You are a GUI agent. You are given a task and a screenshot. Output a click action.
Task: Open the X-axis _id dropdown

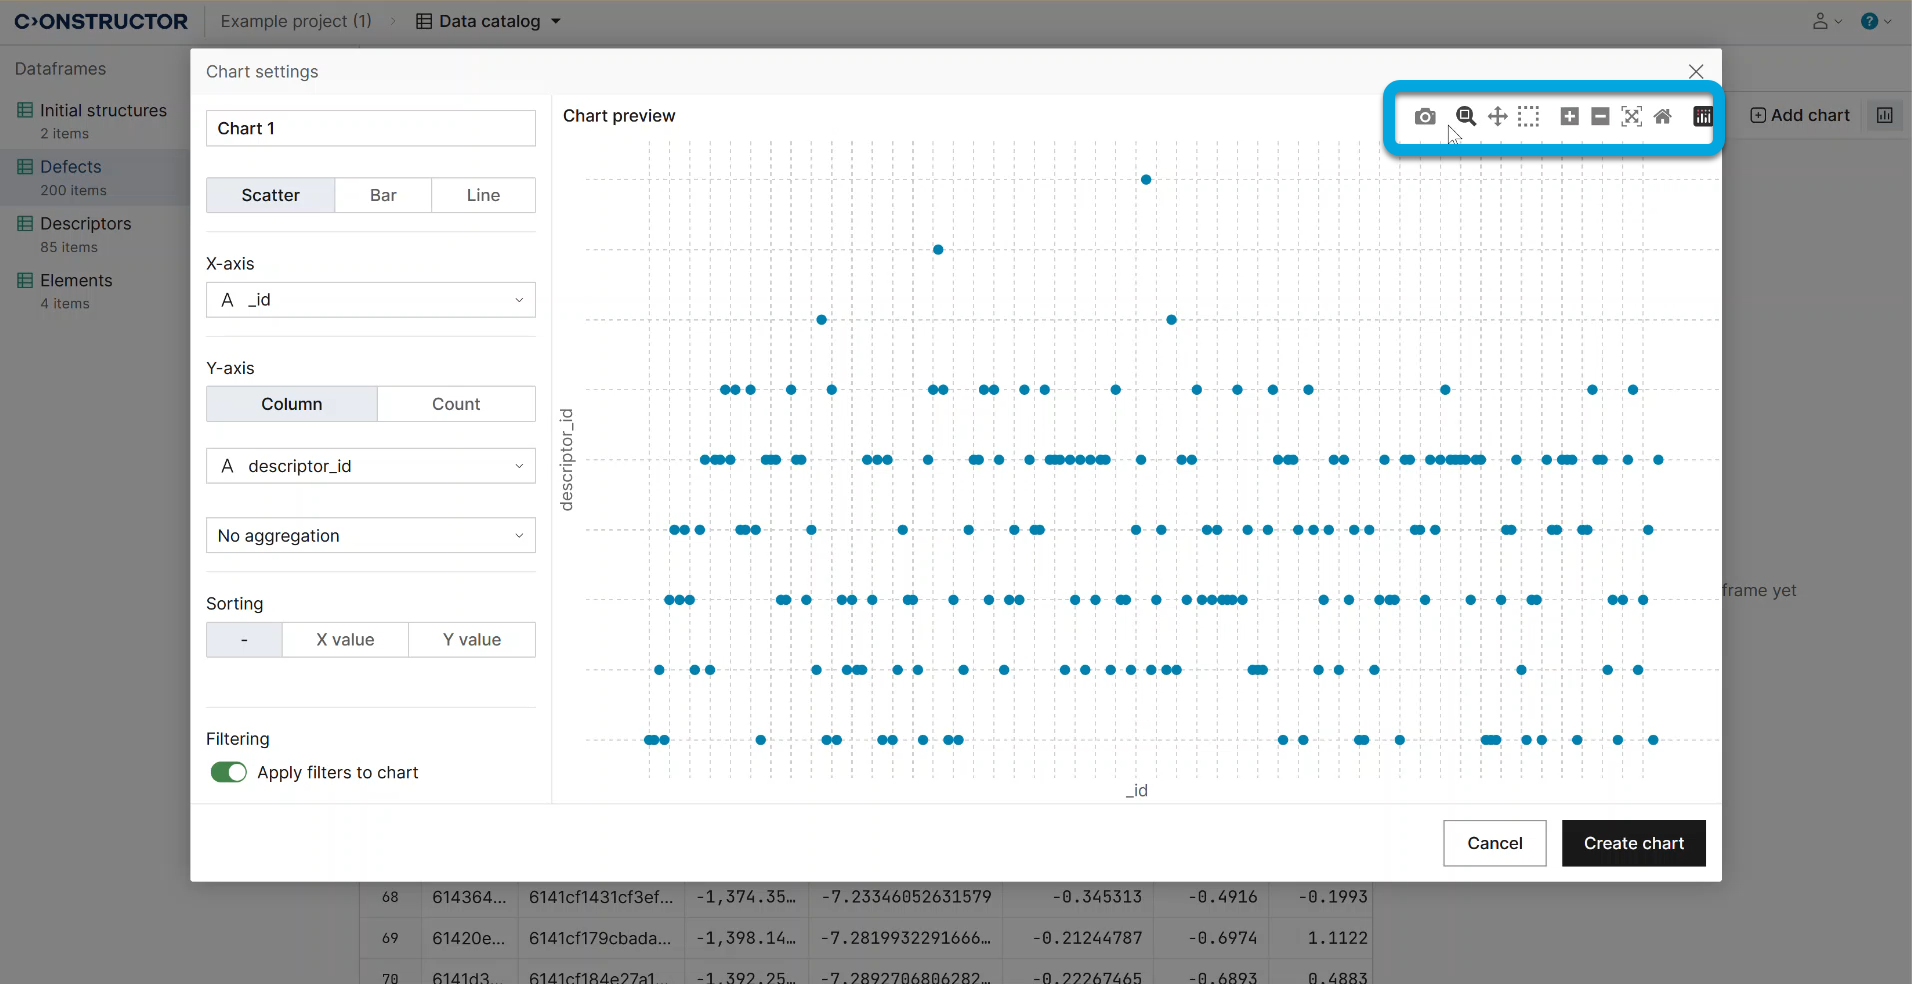click(370, 300)
